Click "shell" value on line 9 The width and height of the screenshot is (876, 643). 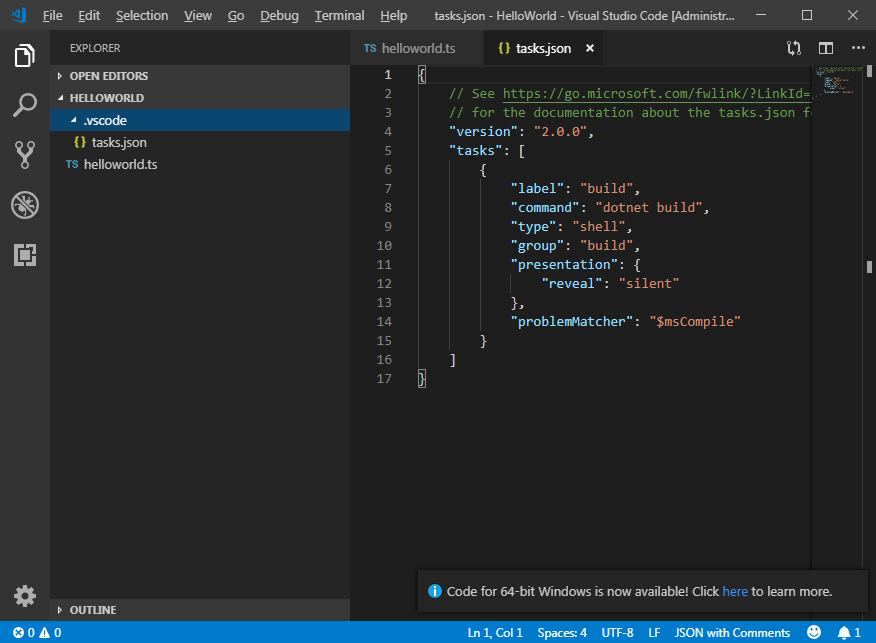pyautogui.click(x=599, y=226)
